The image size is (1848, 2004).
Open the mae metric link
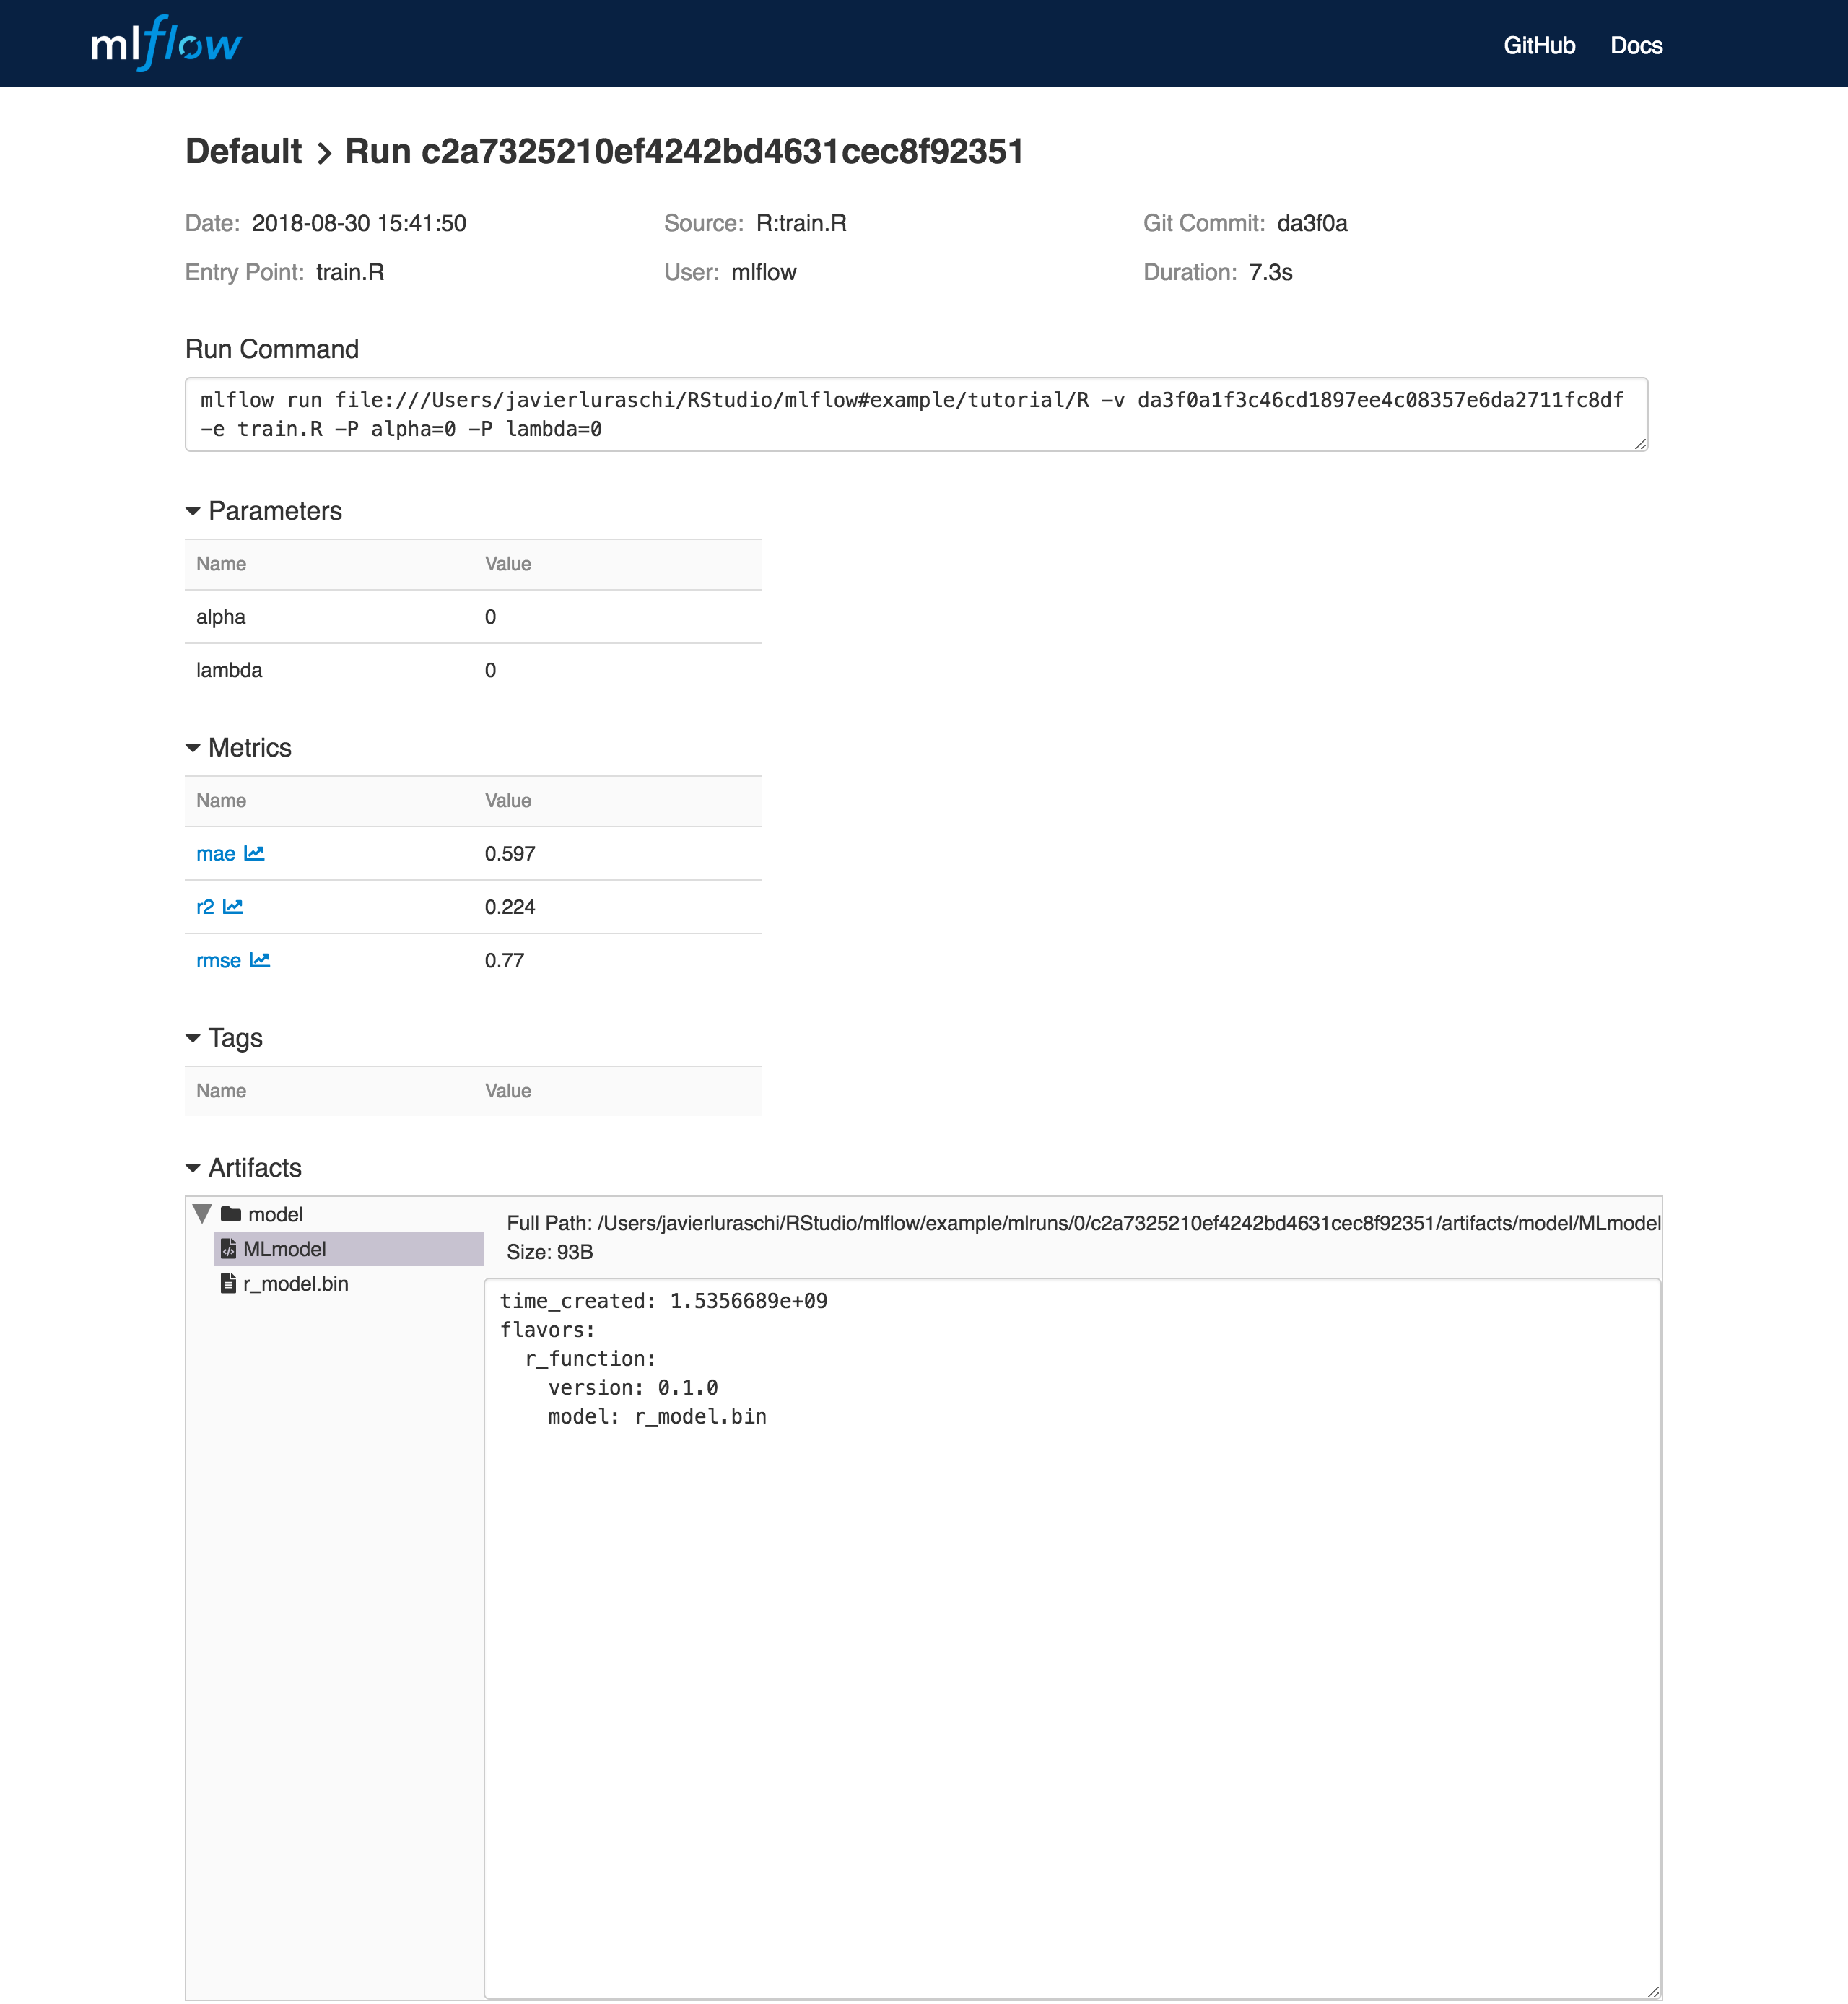click(x=215, y=853)
